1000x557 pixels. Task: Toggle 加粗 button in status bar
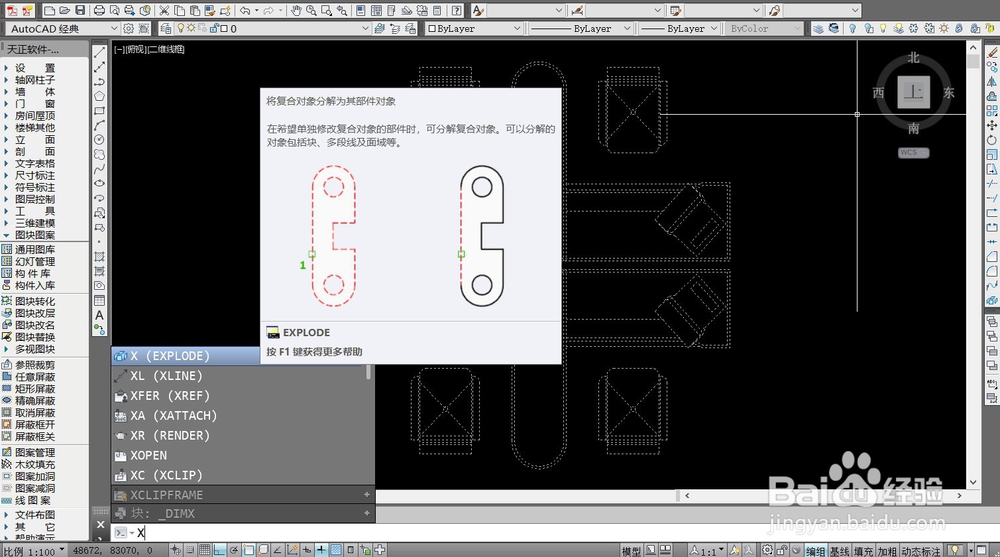[887, 551]
